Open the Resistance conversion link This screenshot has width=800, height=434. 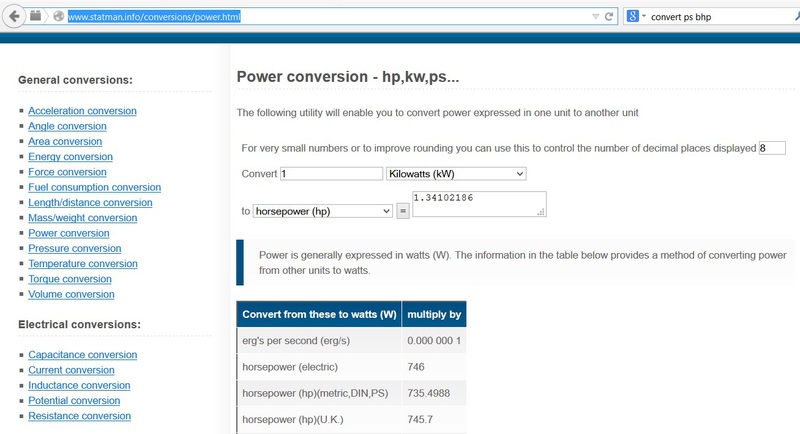[80, 416]
